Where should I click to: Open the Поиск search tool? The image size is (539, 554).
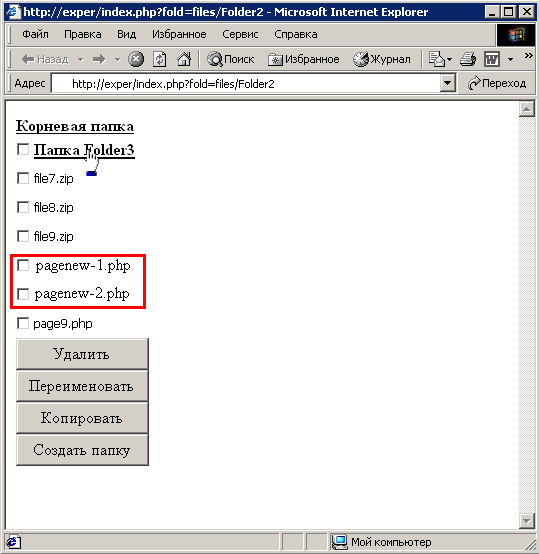point(231,59)
